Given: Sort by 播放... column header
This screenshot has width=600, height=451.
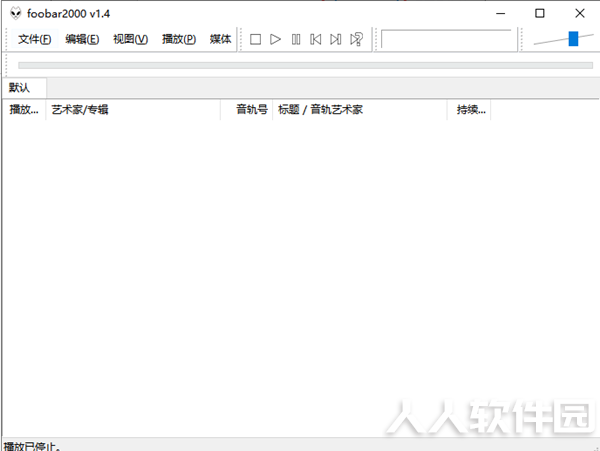Looking at the screenshot, I should pyautogui.click(x=24, y=110).
